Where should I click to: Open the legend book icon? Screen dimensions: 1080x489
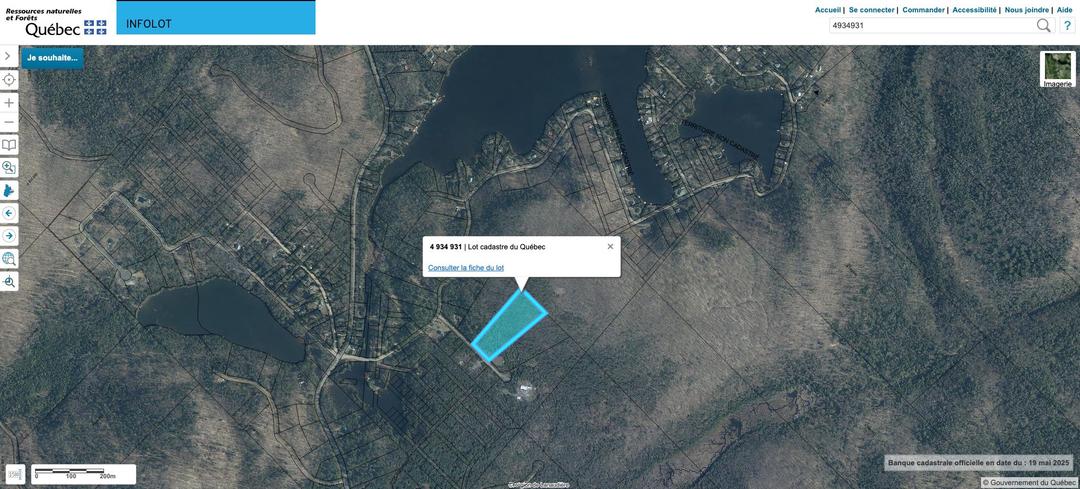tap(9, 145)
